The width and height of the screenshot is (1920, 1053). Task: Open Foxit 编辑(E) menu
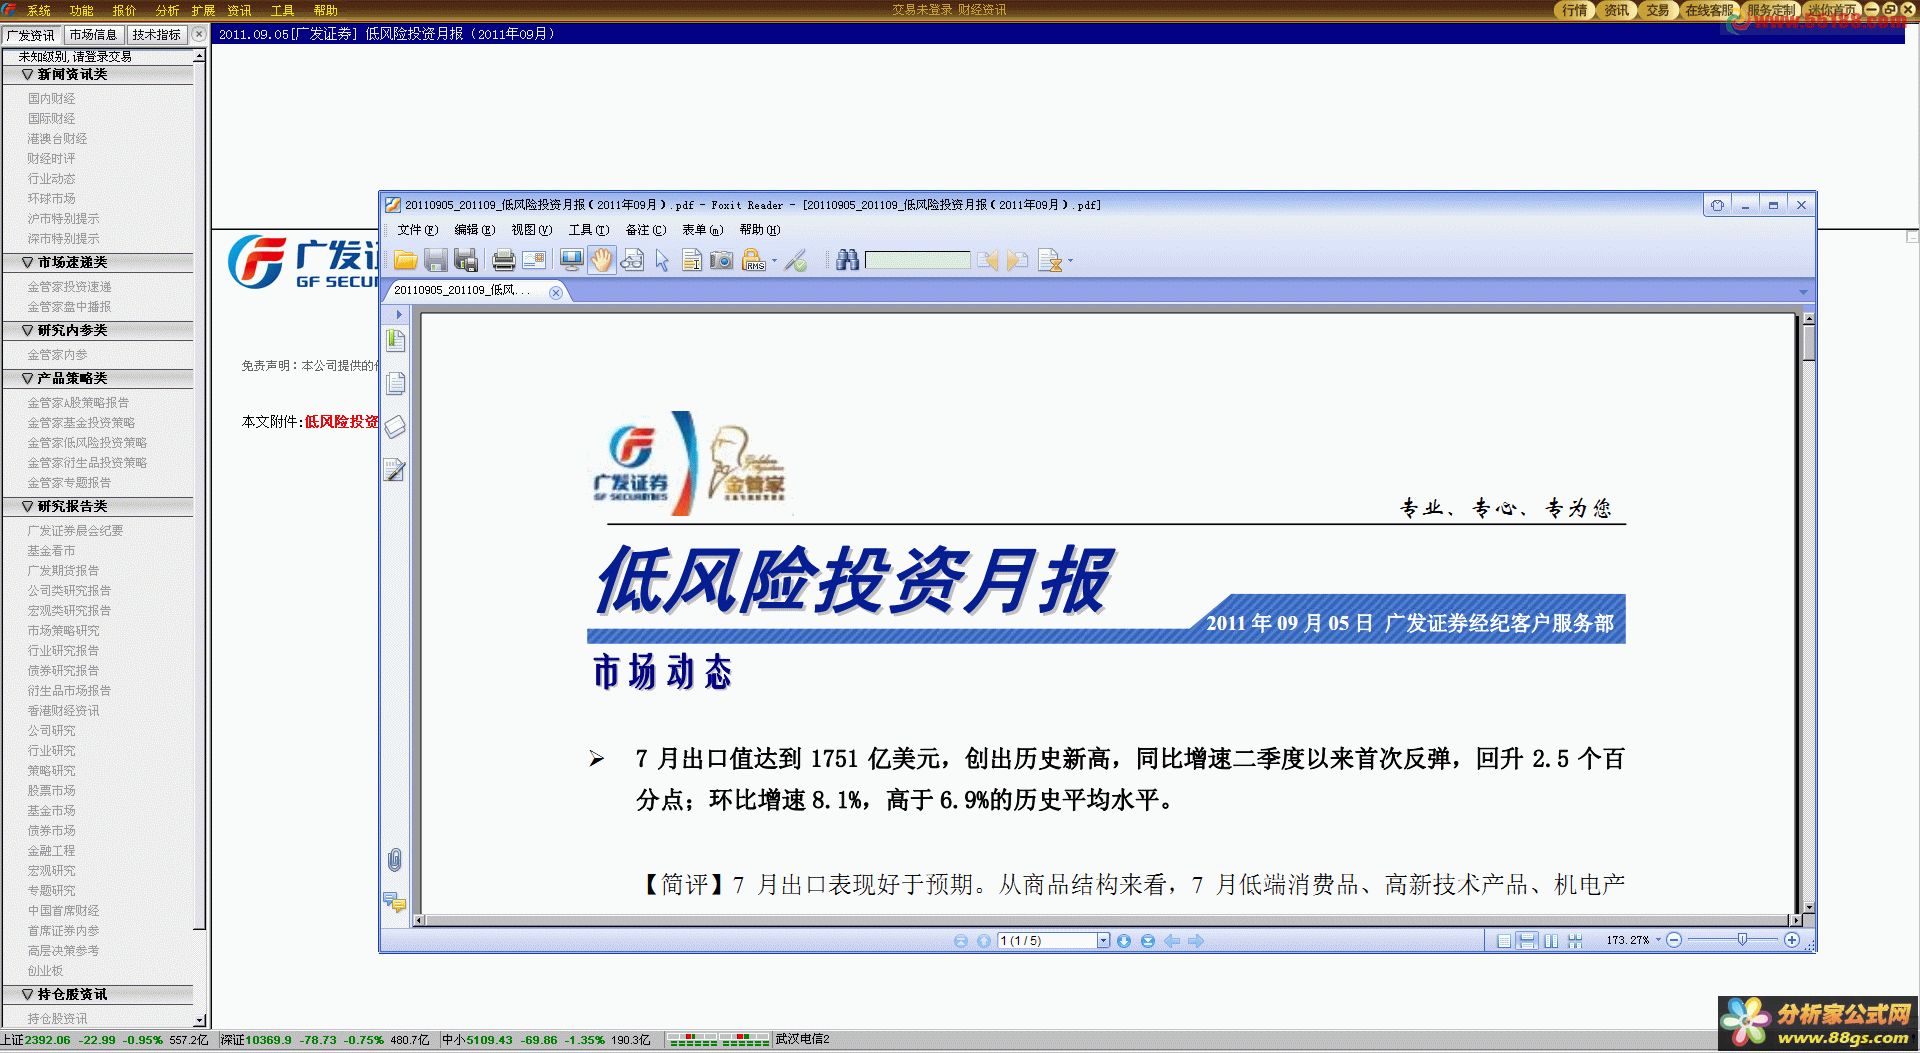(475, 230)
